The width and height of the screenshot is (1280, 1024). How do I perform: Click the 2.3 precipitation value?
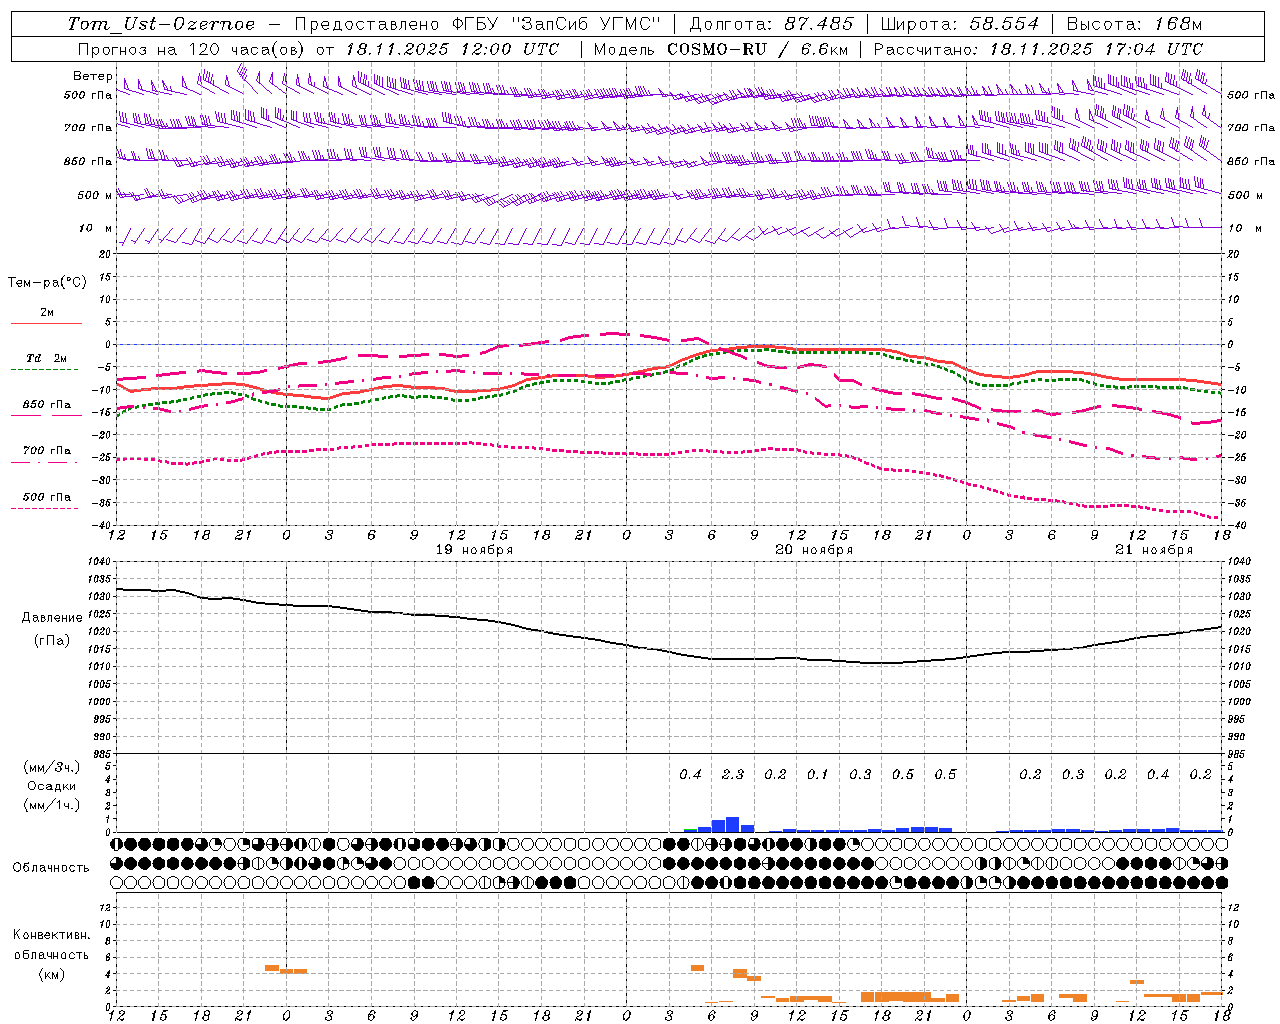tap(733, 774)
